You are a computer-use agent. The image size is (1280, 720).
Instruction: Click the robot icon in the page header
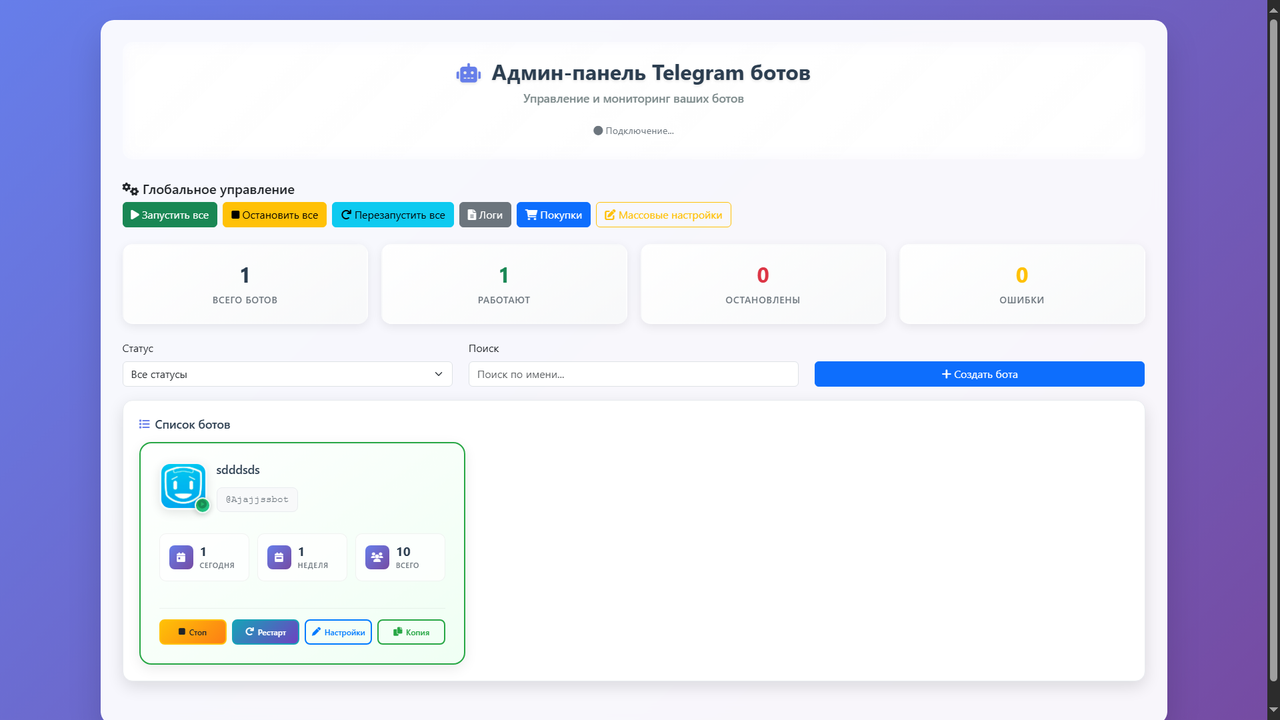click(468, 73)
